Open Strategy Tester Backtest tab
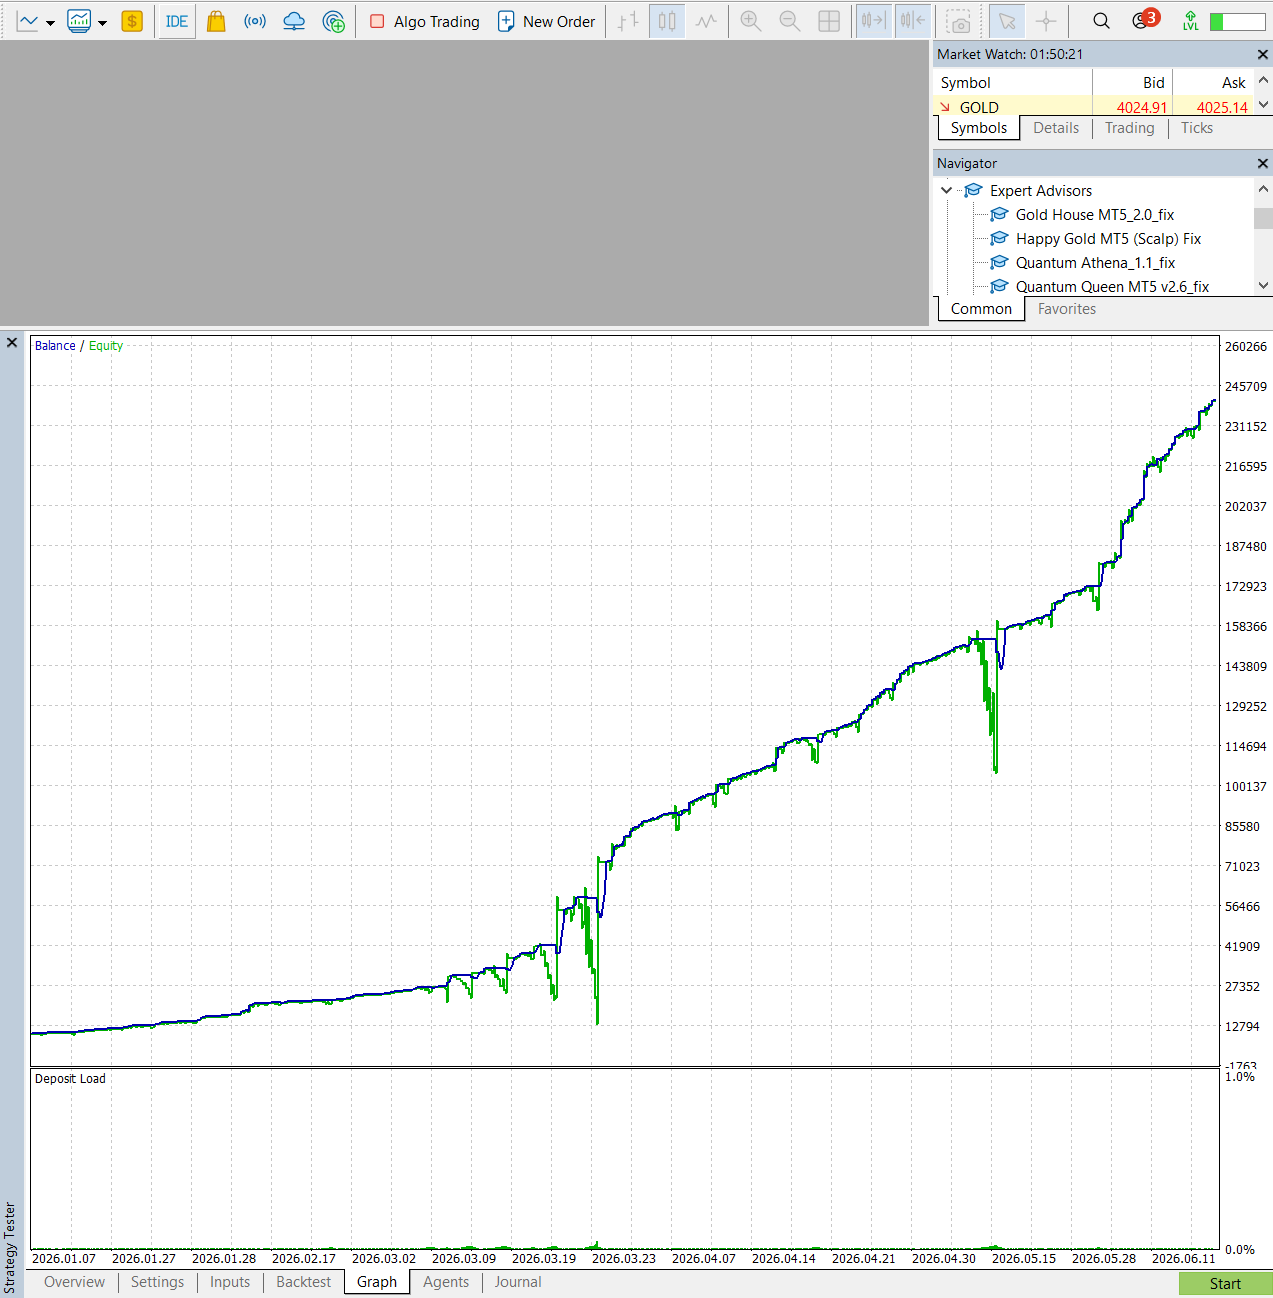This screenshot has width=1273, height=1298. pos(303,1282)
